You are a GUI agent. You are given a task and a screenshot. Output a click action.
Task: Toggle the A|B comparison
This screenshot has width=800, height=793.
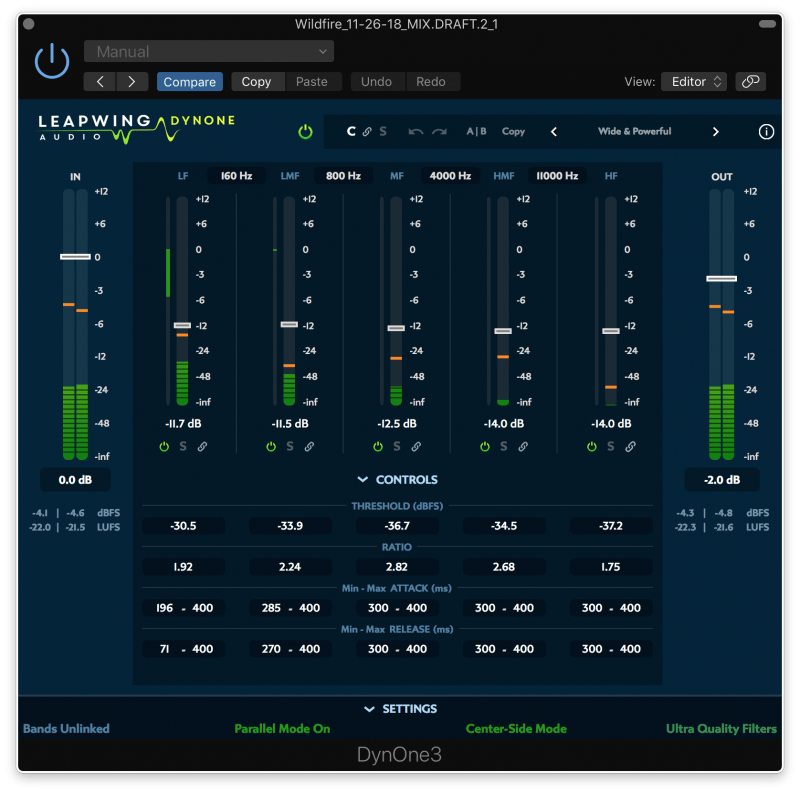coord(476,132)
